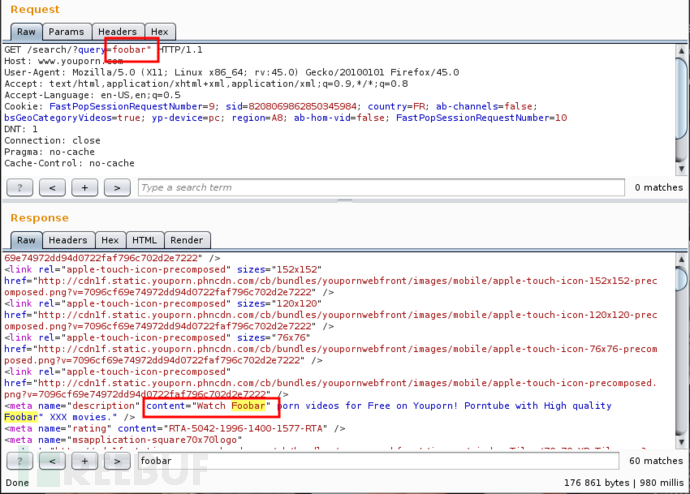Open the Request Hex tab

[x=160, y=32]
